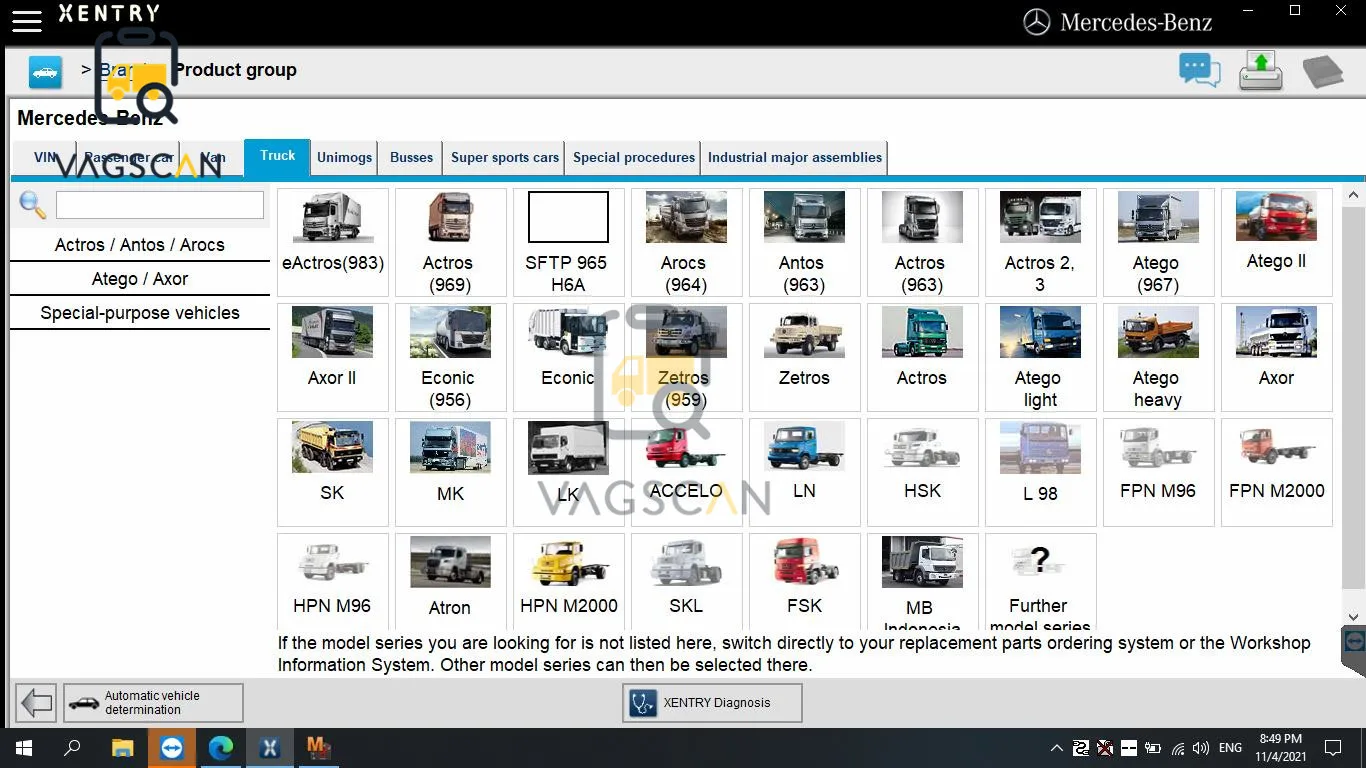Choose the Atron tile
1366x768 pixels.
click(x=451, y=581)
